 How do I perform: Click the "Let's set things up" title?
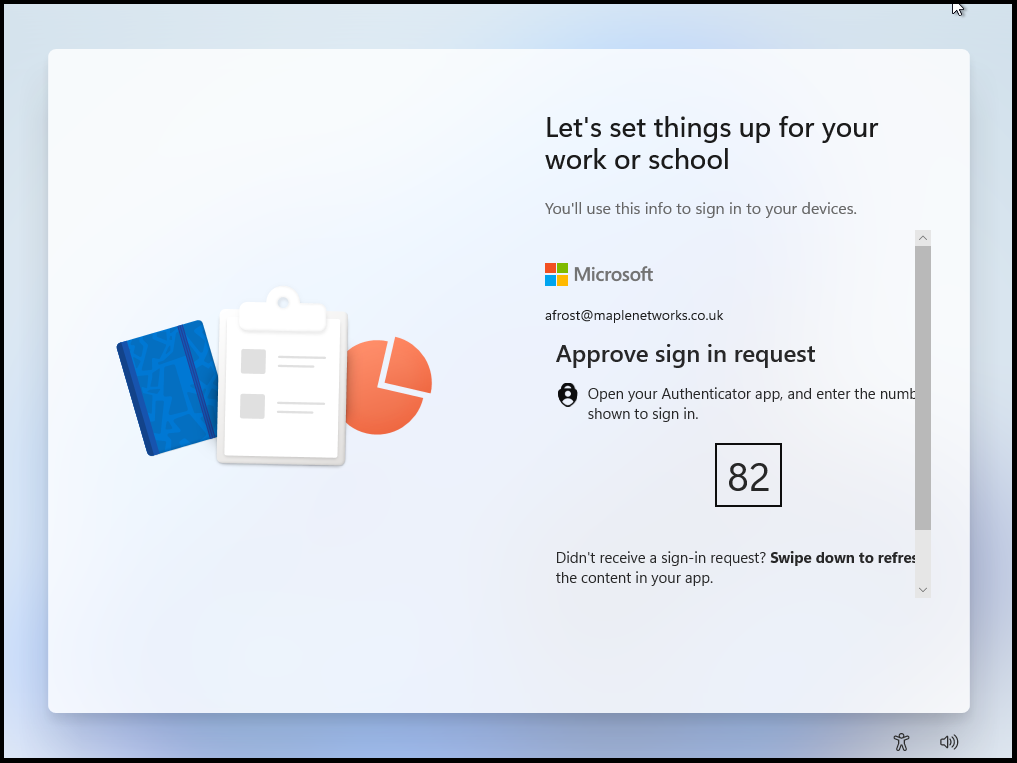711,143
